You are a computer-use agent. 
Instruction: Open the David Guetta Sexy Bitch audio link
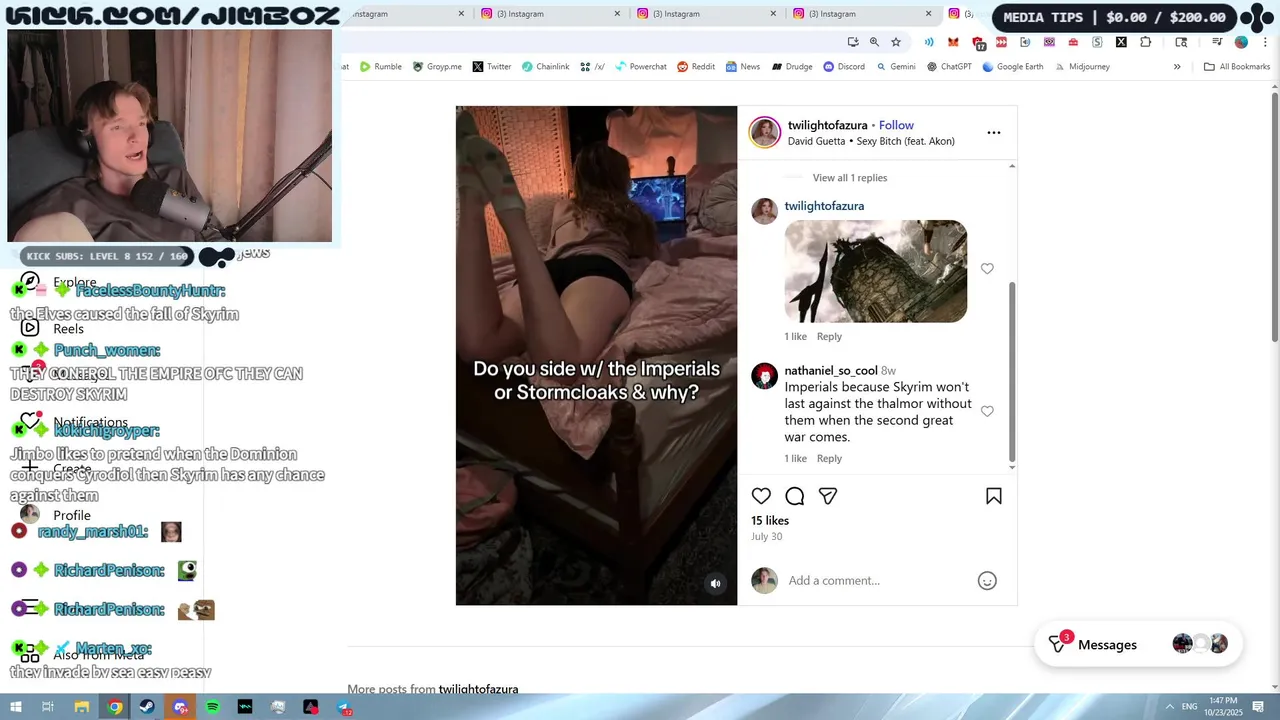tap(871, 141)
